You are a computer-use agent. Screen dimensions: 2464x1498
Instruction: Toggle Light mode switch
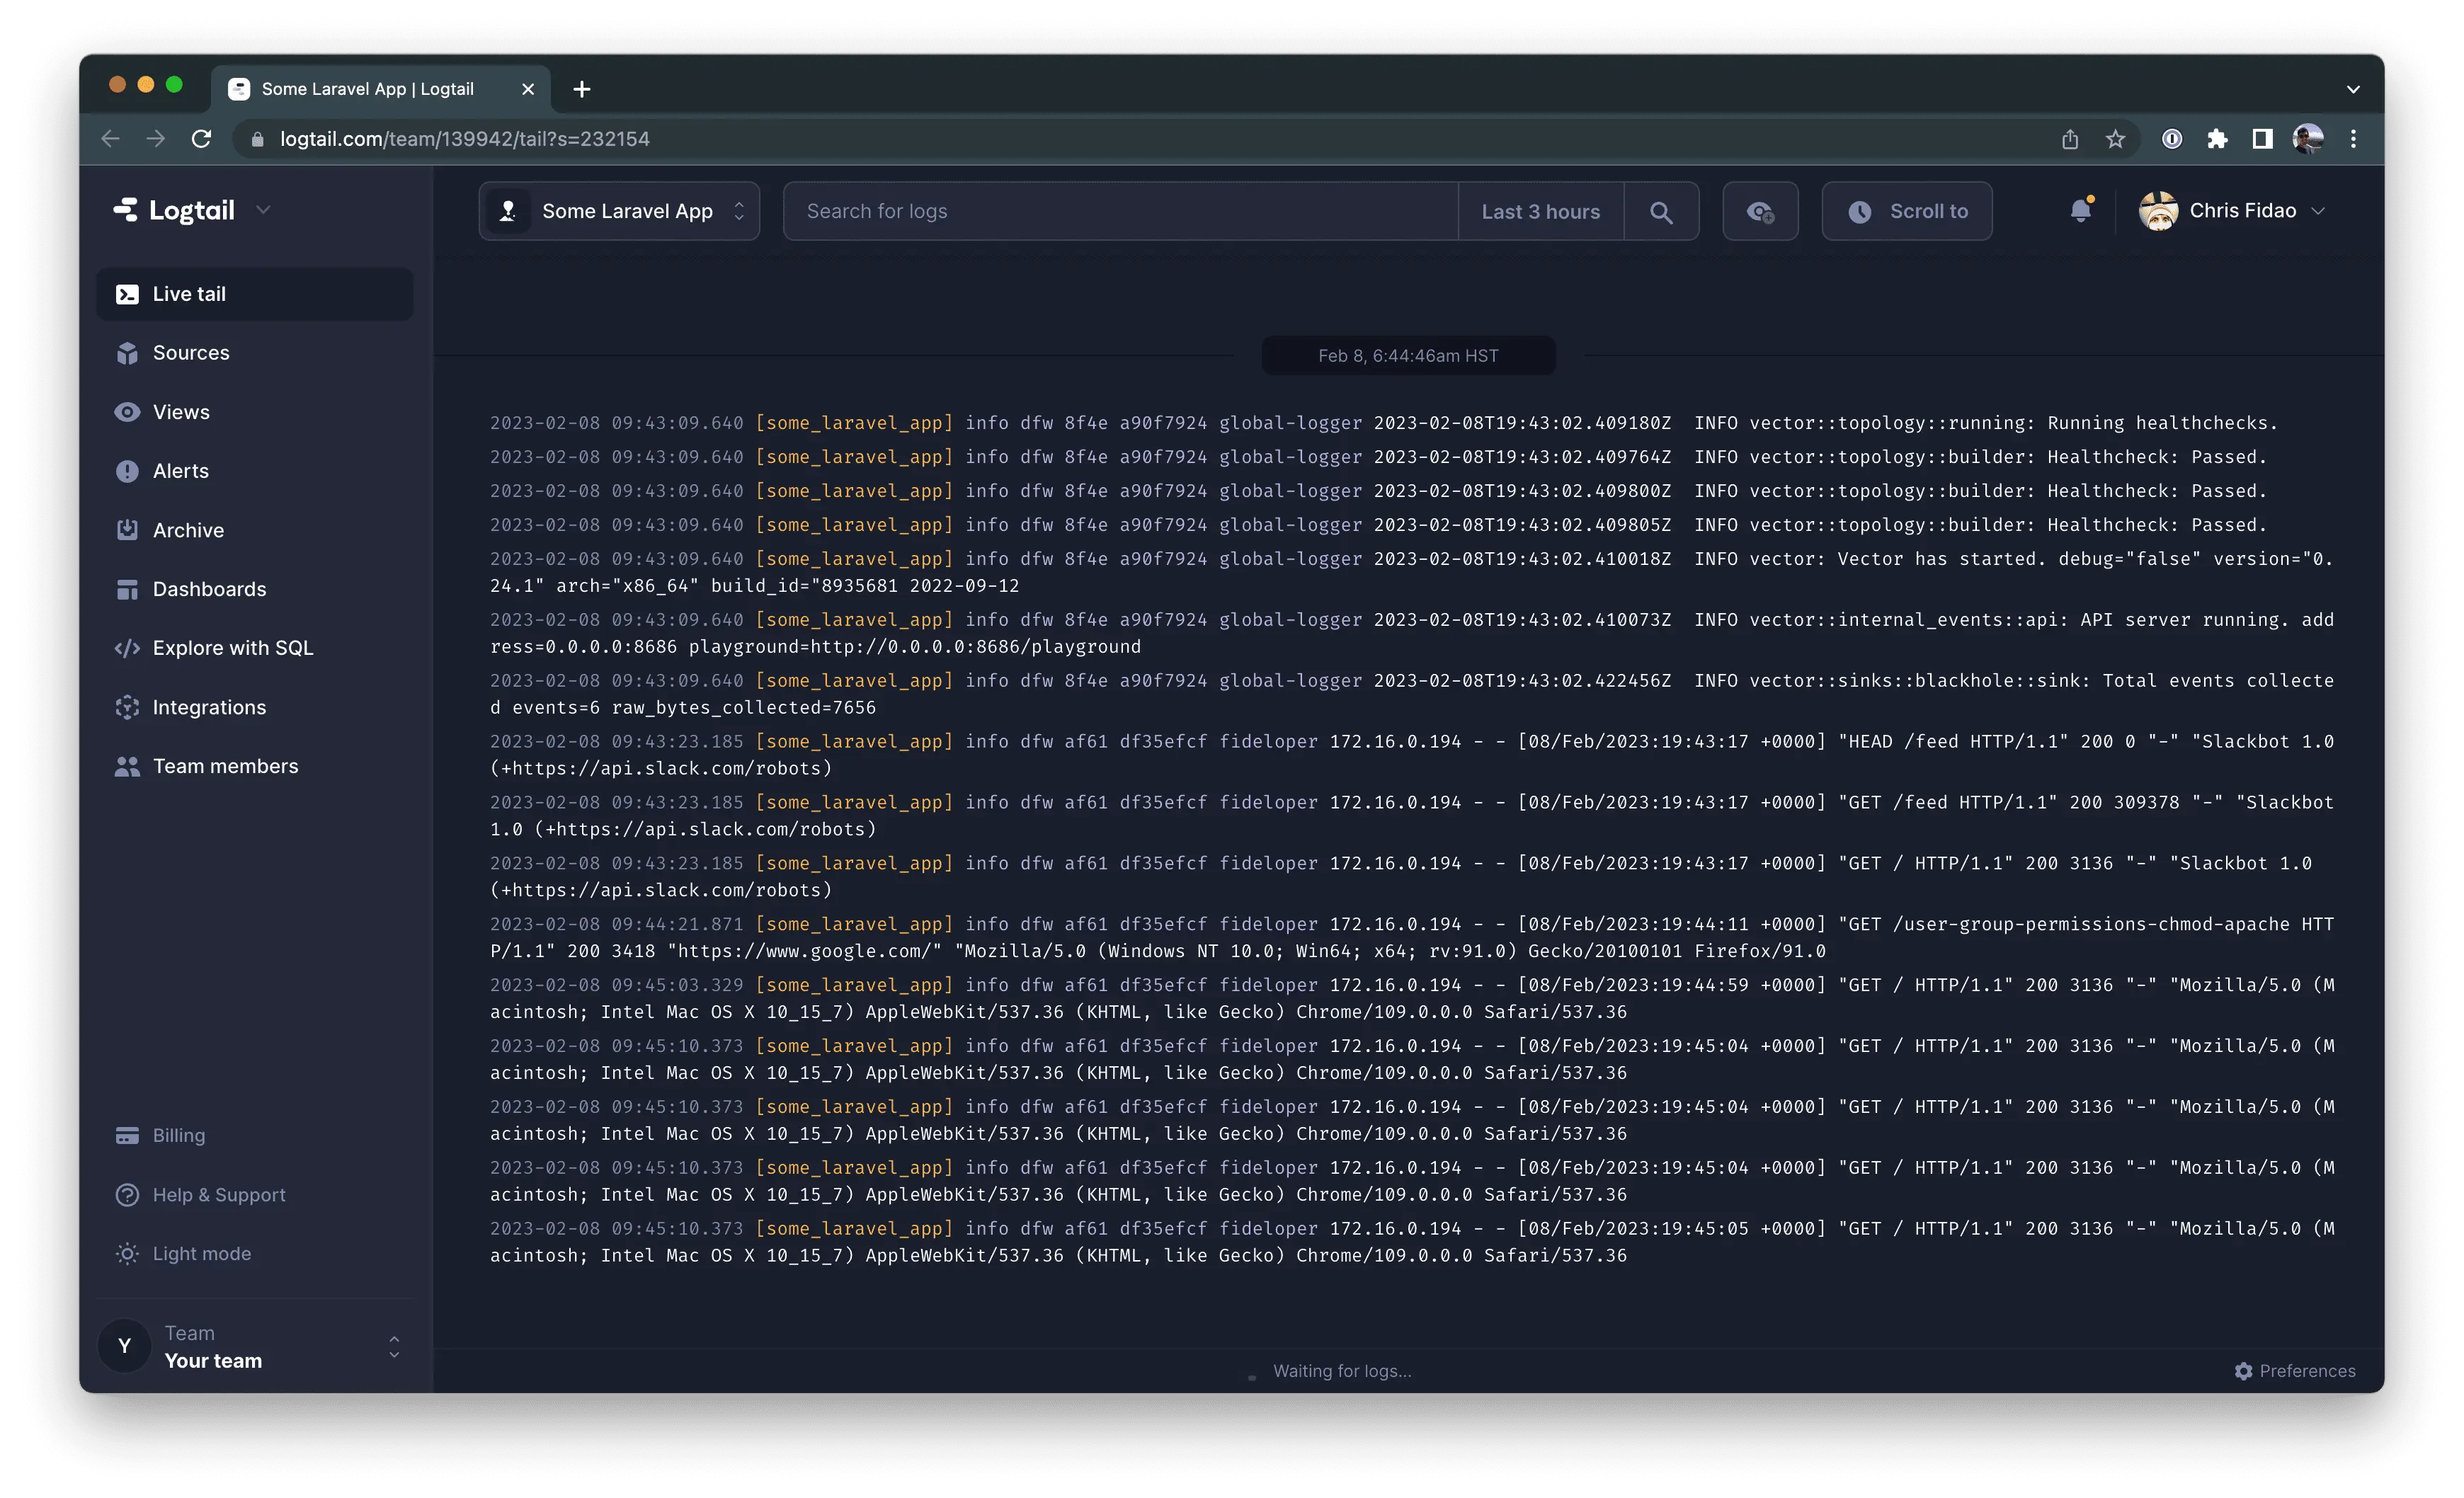[199, 1253]
